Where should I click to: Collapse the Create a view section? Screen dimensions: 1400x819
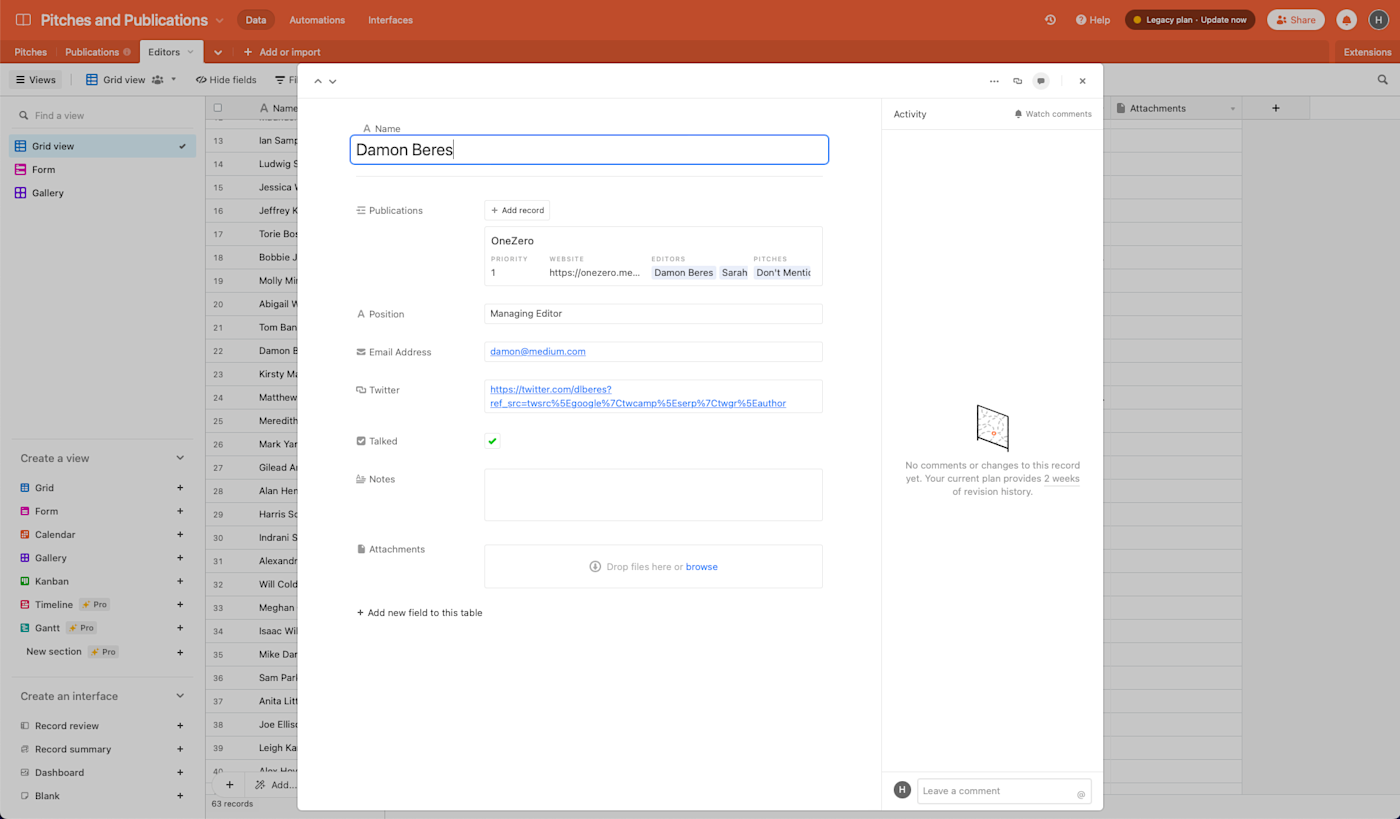click(x=180, y=458)
